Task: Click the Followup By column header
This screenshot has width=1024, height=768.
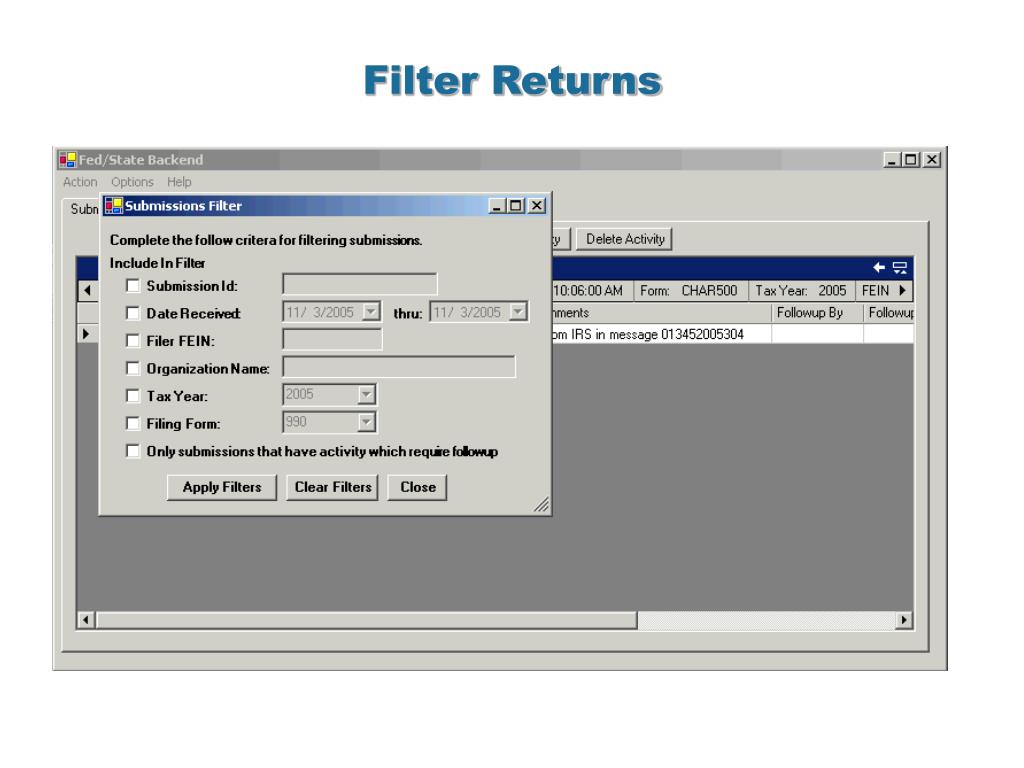Action: click(x=817, y=313)
